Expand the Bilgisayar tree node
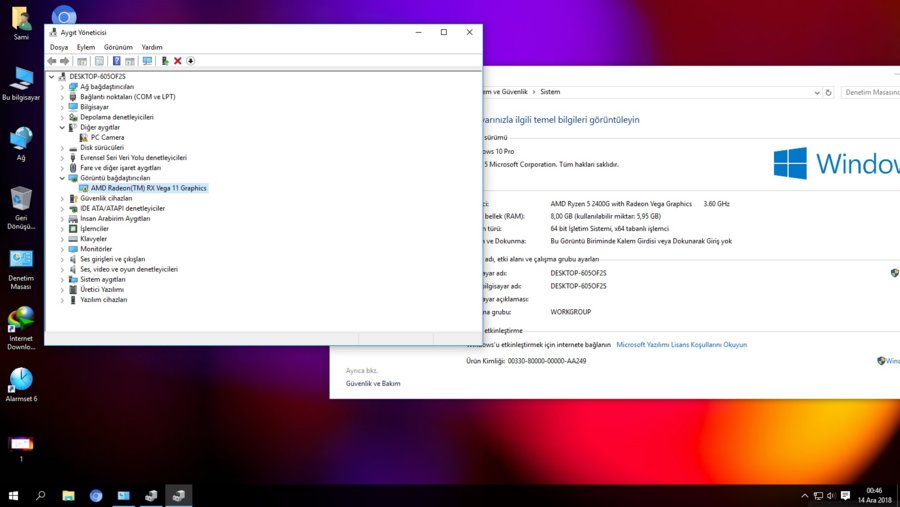 62,107
